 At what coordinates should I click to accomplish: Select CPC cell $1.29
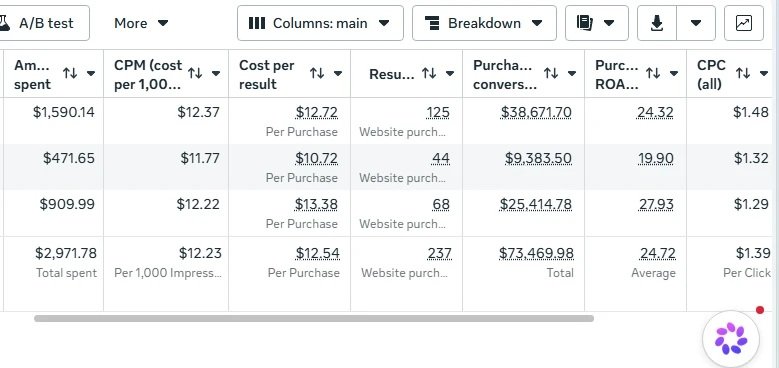751,204
